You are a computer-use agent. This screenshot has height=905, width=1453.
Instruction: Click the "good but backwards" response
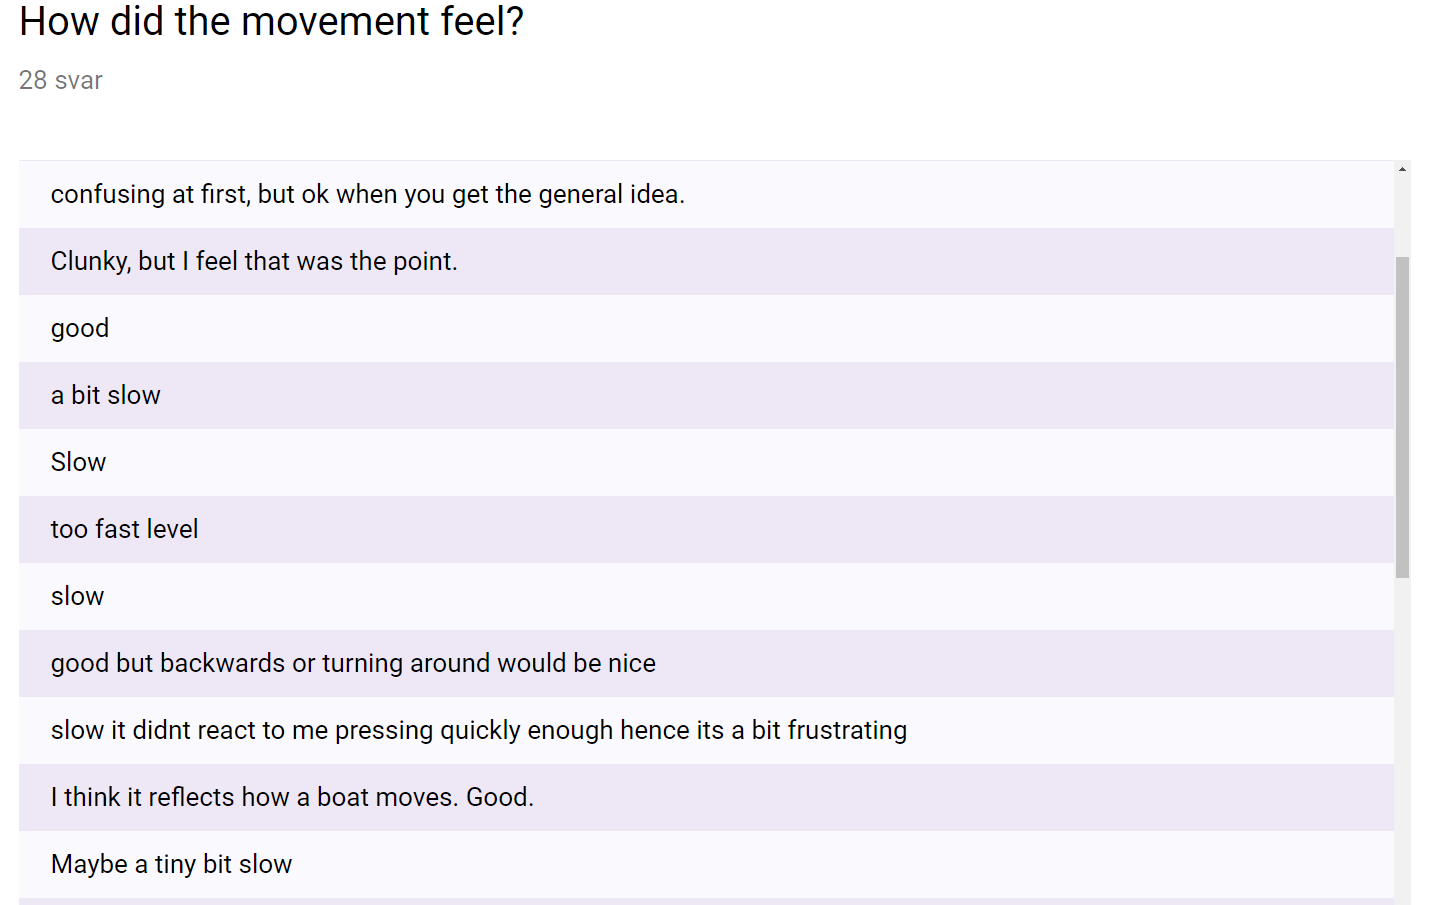(353, 663)
